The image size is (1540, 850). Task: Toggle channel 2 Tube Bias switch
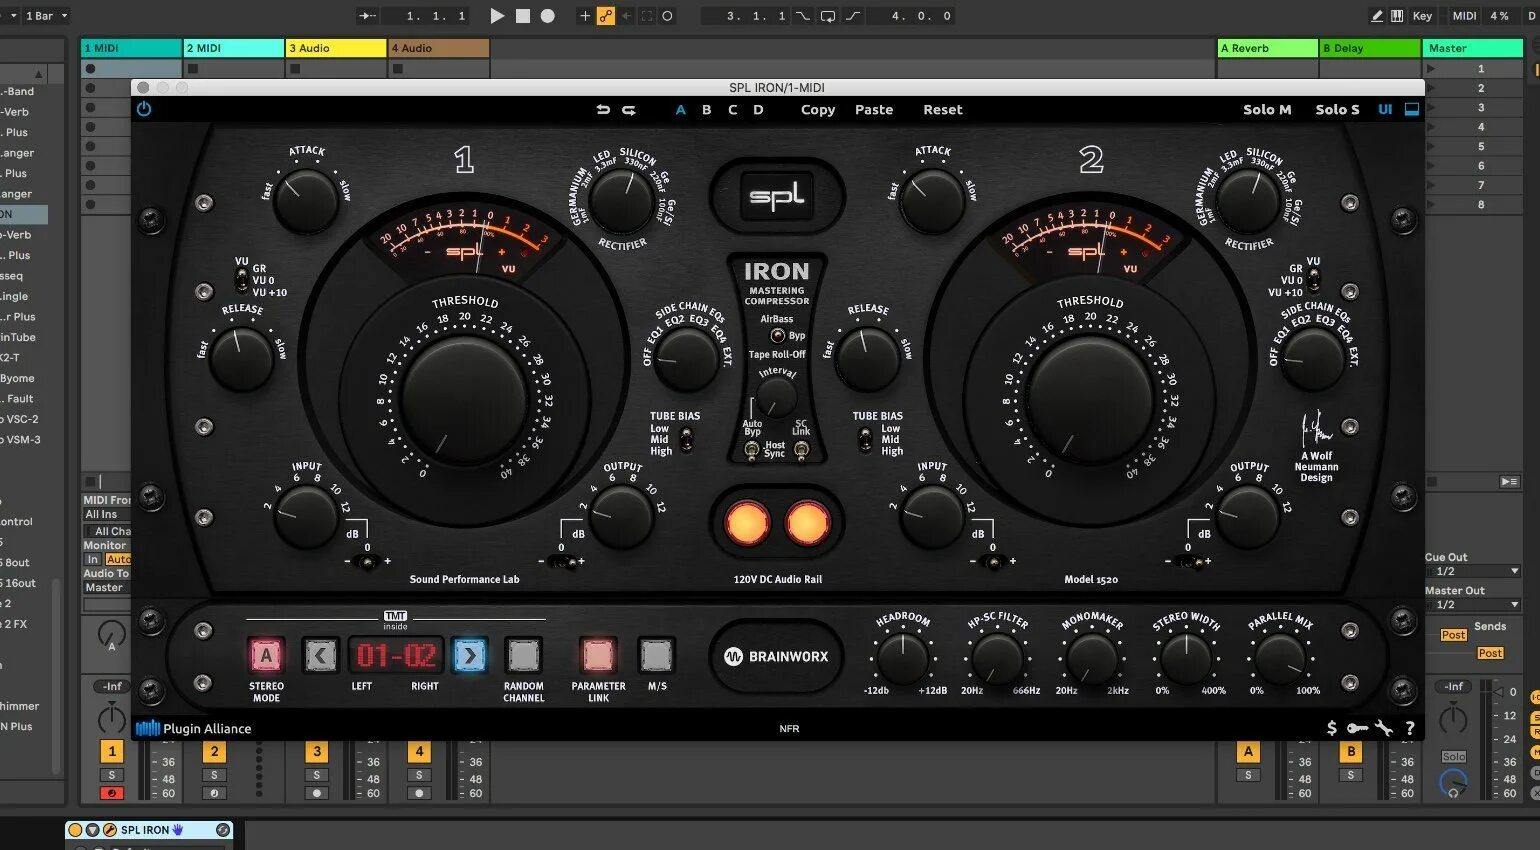point(864,438)
